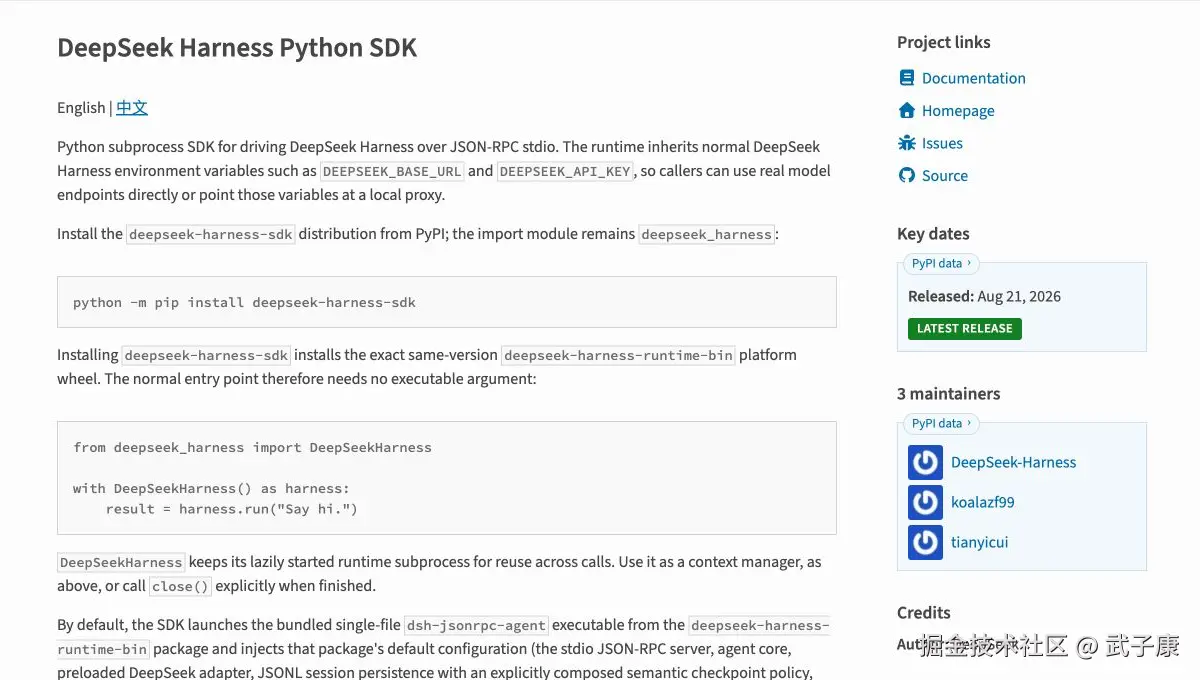
Task: Click the GitHub Source icon
Action: click(907, 175)
